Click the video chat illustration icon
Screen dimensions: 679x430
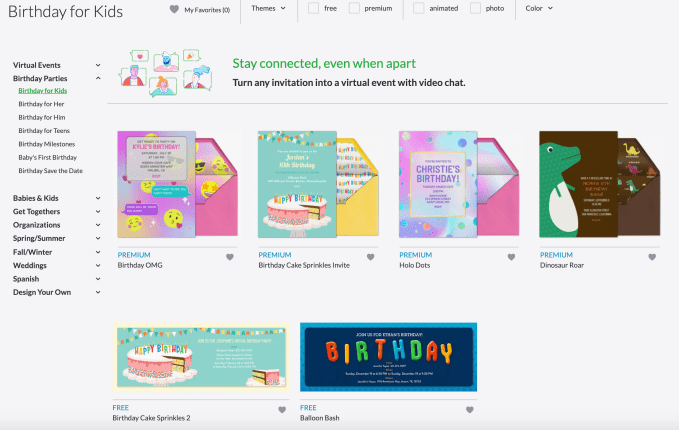[165, 73]
